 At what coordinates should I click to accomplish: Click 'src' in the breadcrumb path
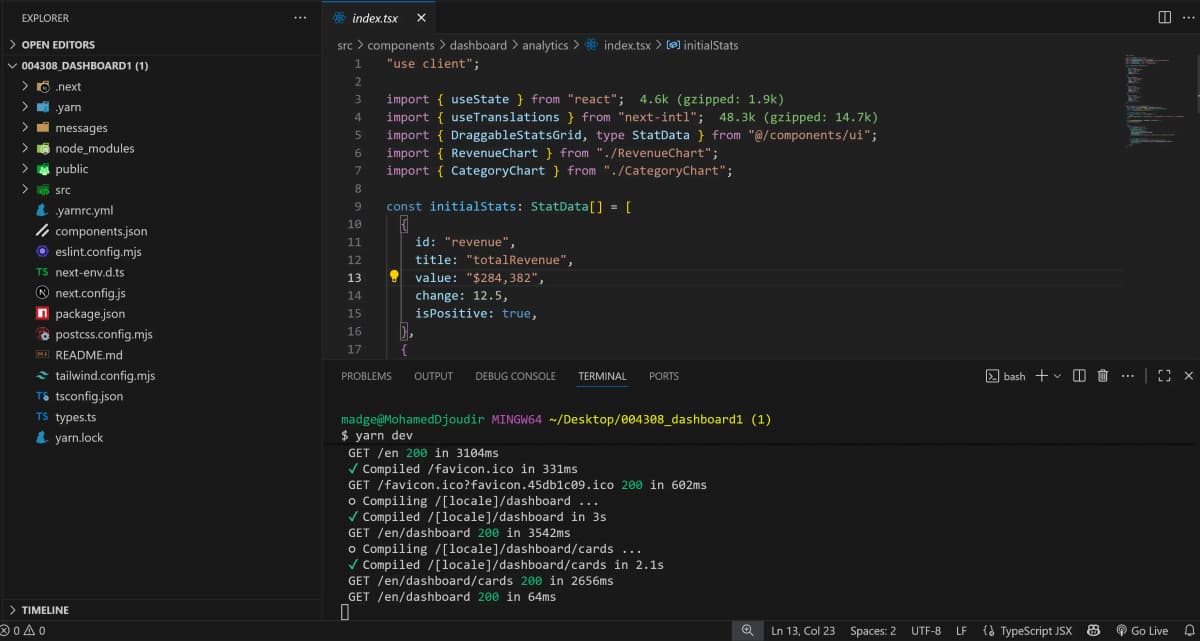(345, 45)
